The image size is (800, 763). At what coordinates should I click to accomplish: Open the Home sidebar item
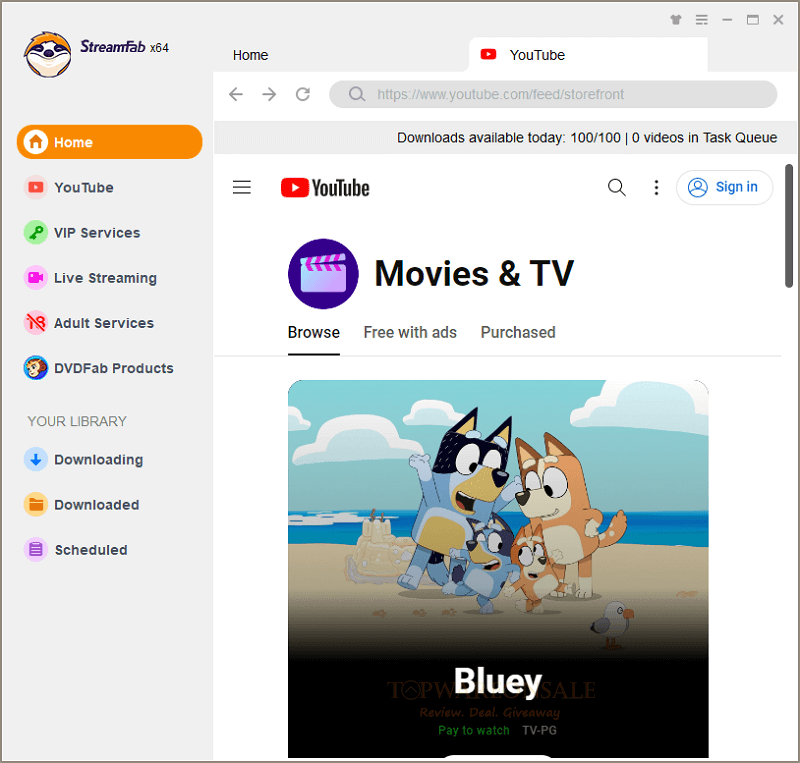(x=110, y=142)
